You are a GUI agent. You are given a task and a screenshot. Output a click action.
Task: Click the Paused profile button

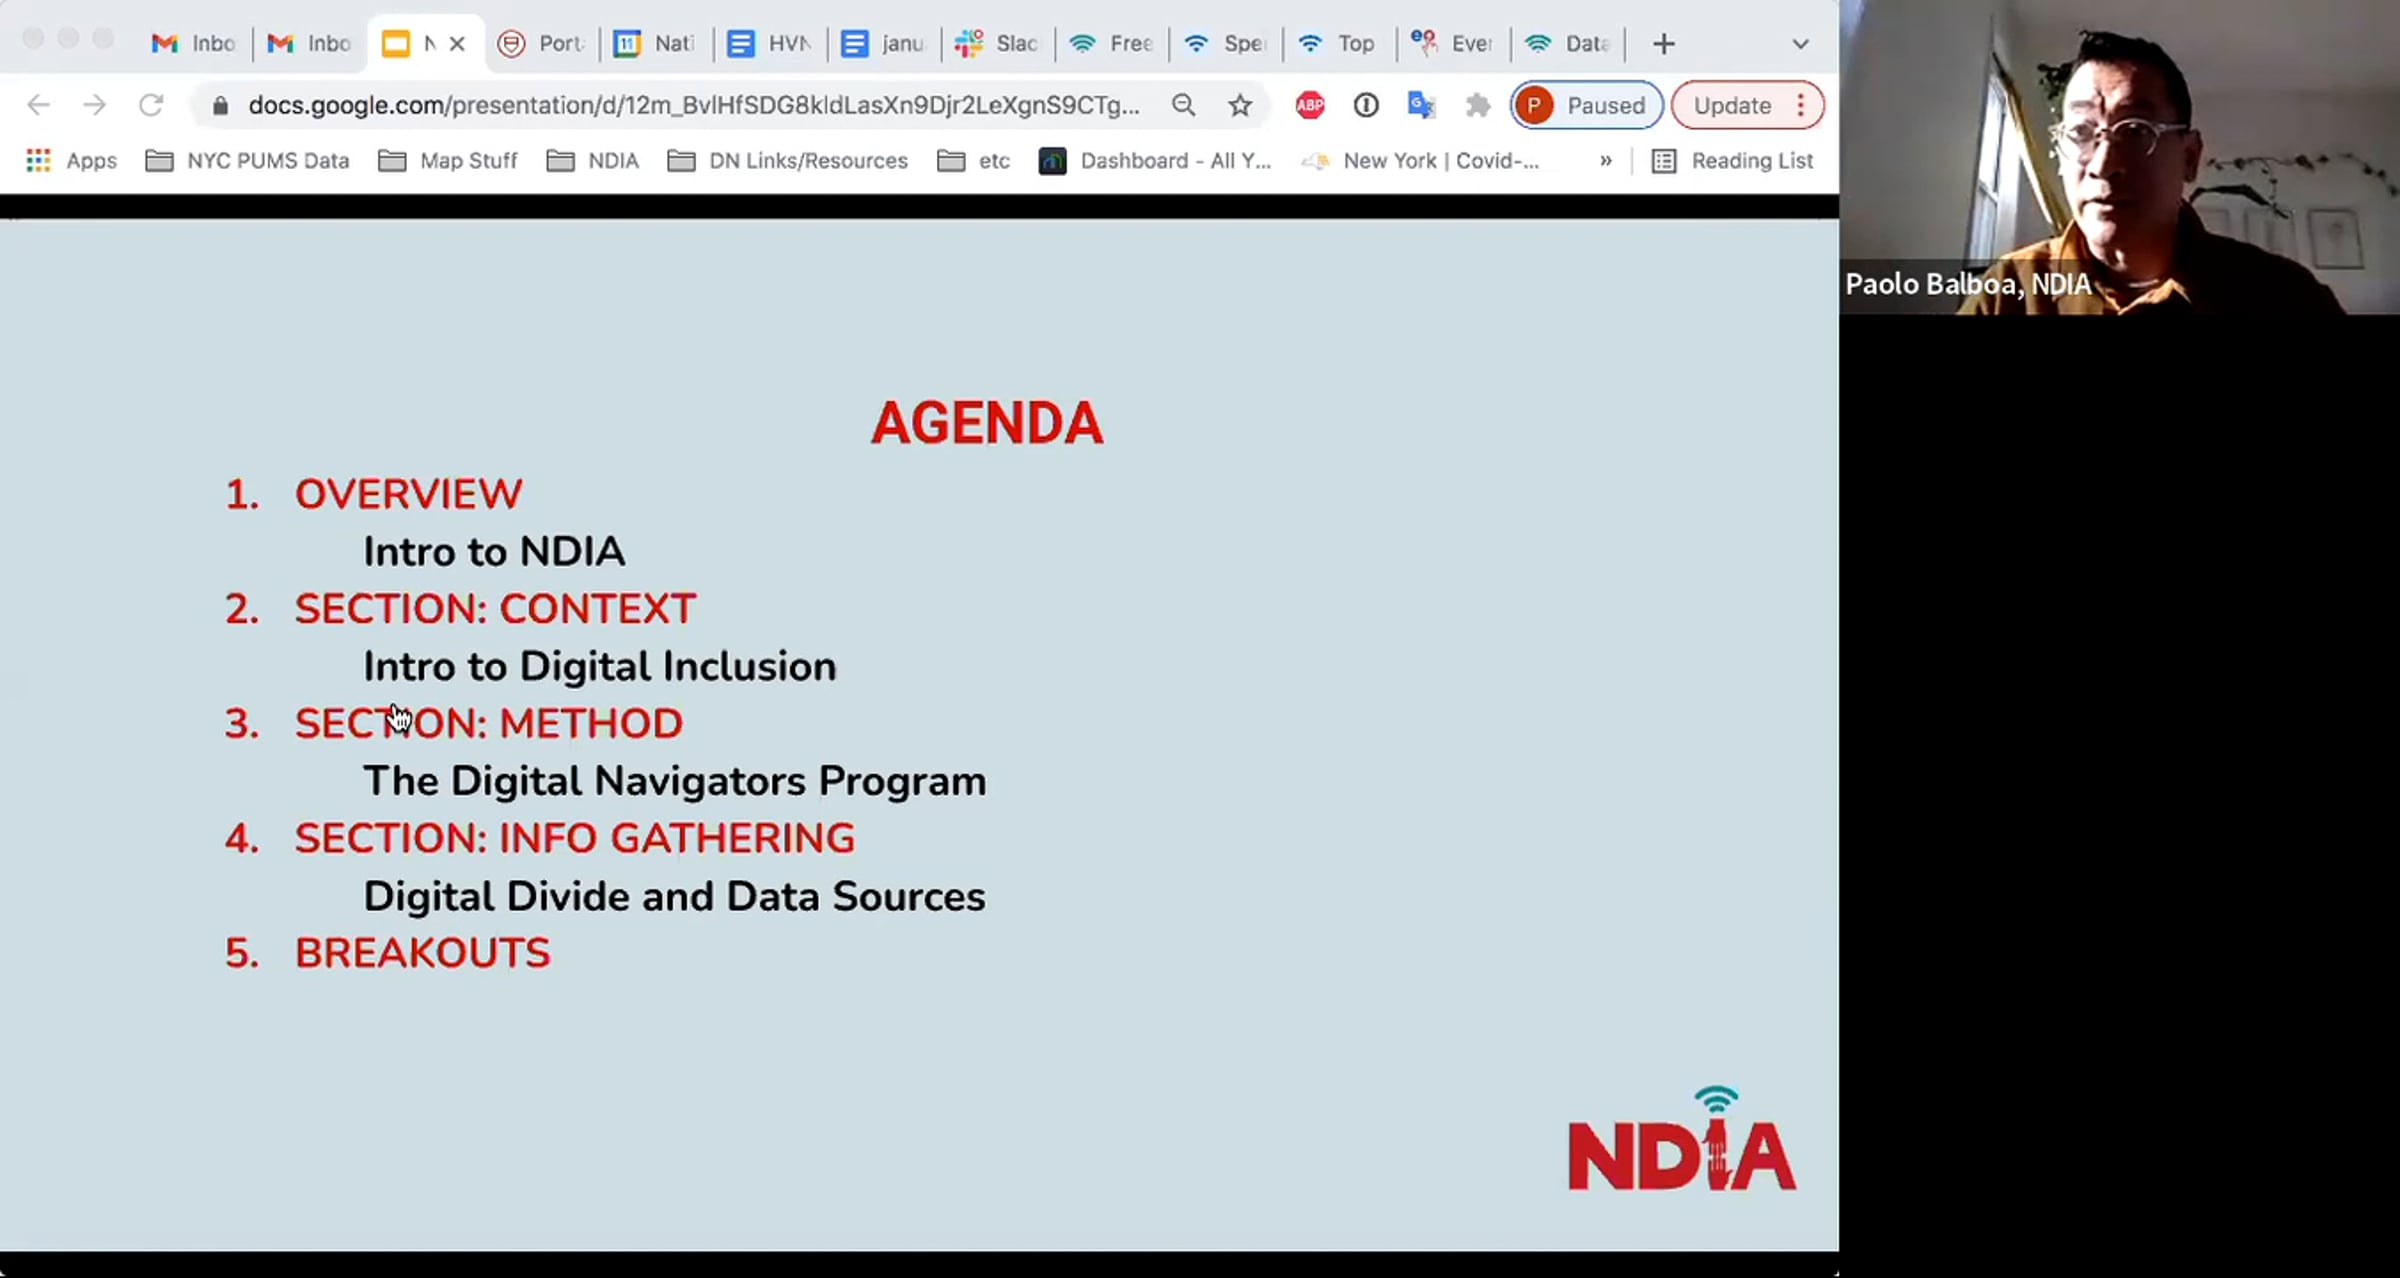click(1586, 105)
